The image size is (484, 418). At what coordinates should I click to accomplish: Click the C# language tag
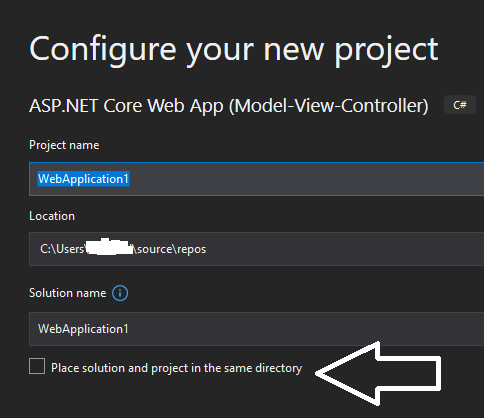(460, 105)
